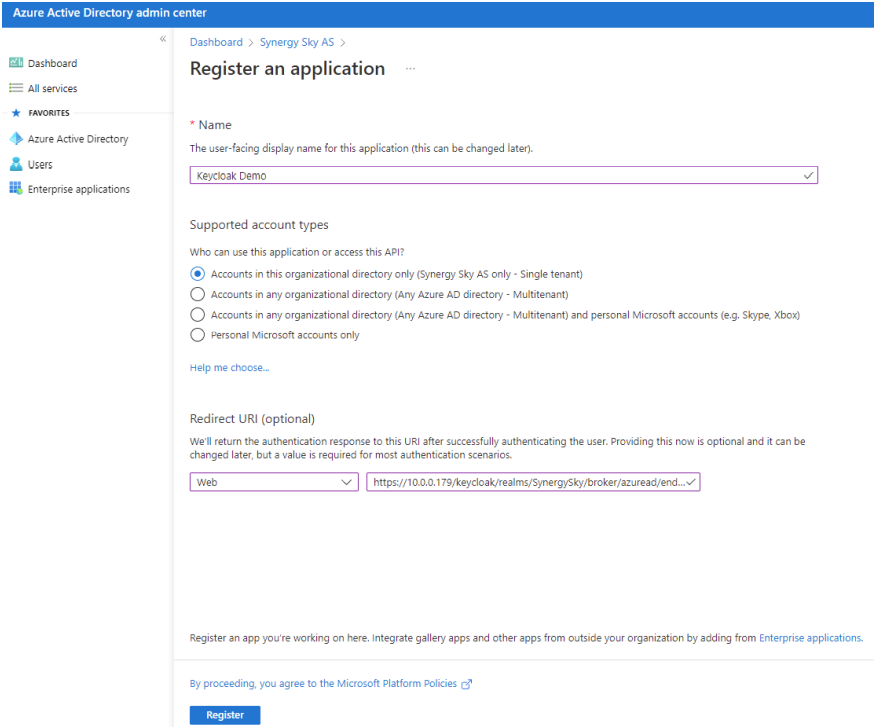Select Personal Microsoft accounts only option
This screenshot has height=727, width=874.
[x=197, y=335]
